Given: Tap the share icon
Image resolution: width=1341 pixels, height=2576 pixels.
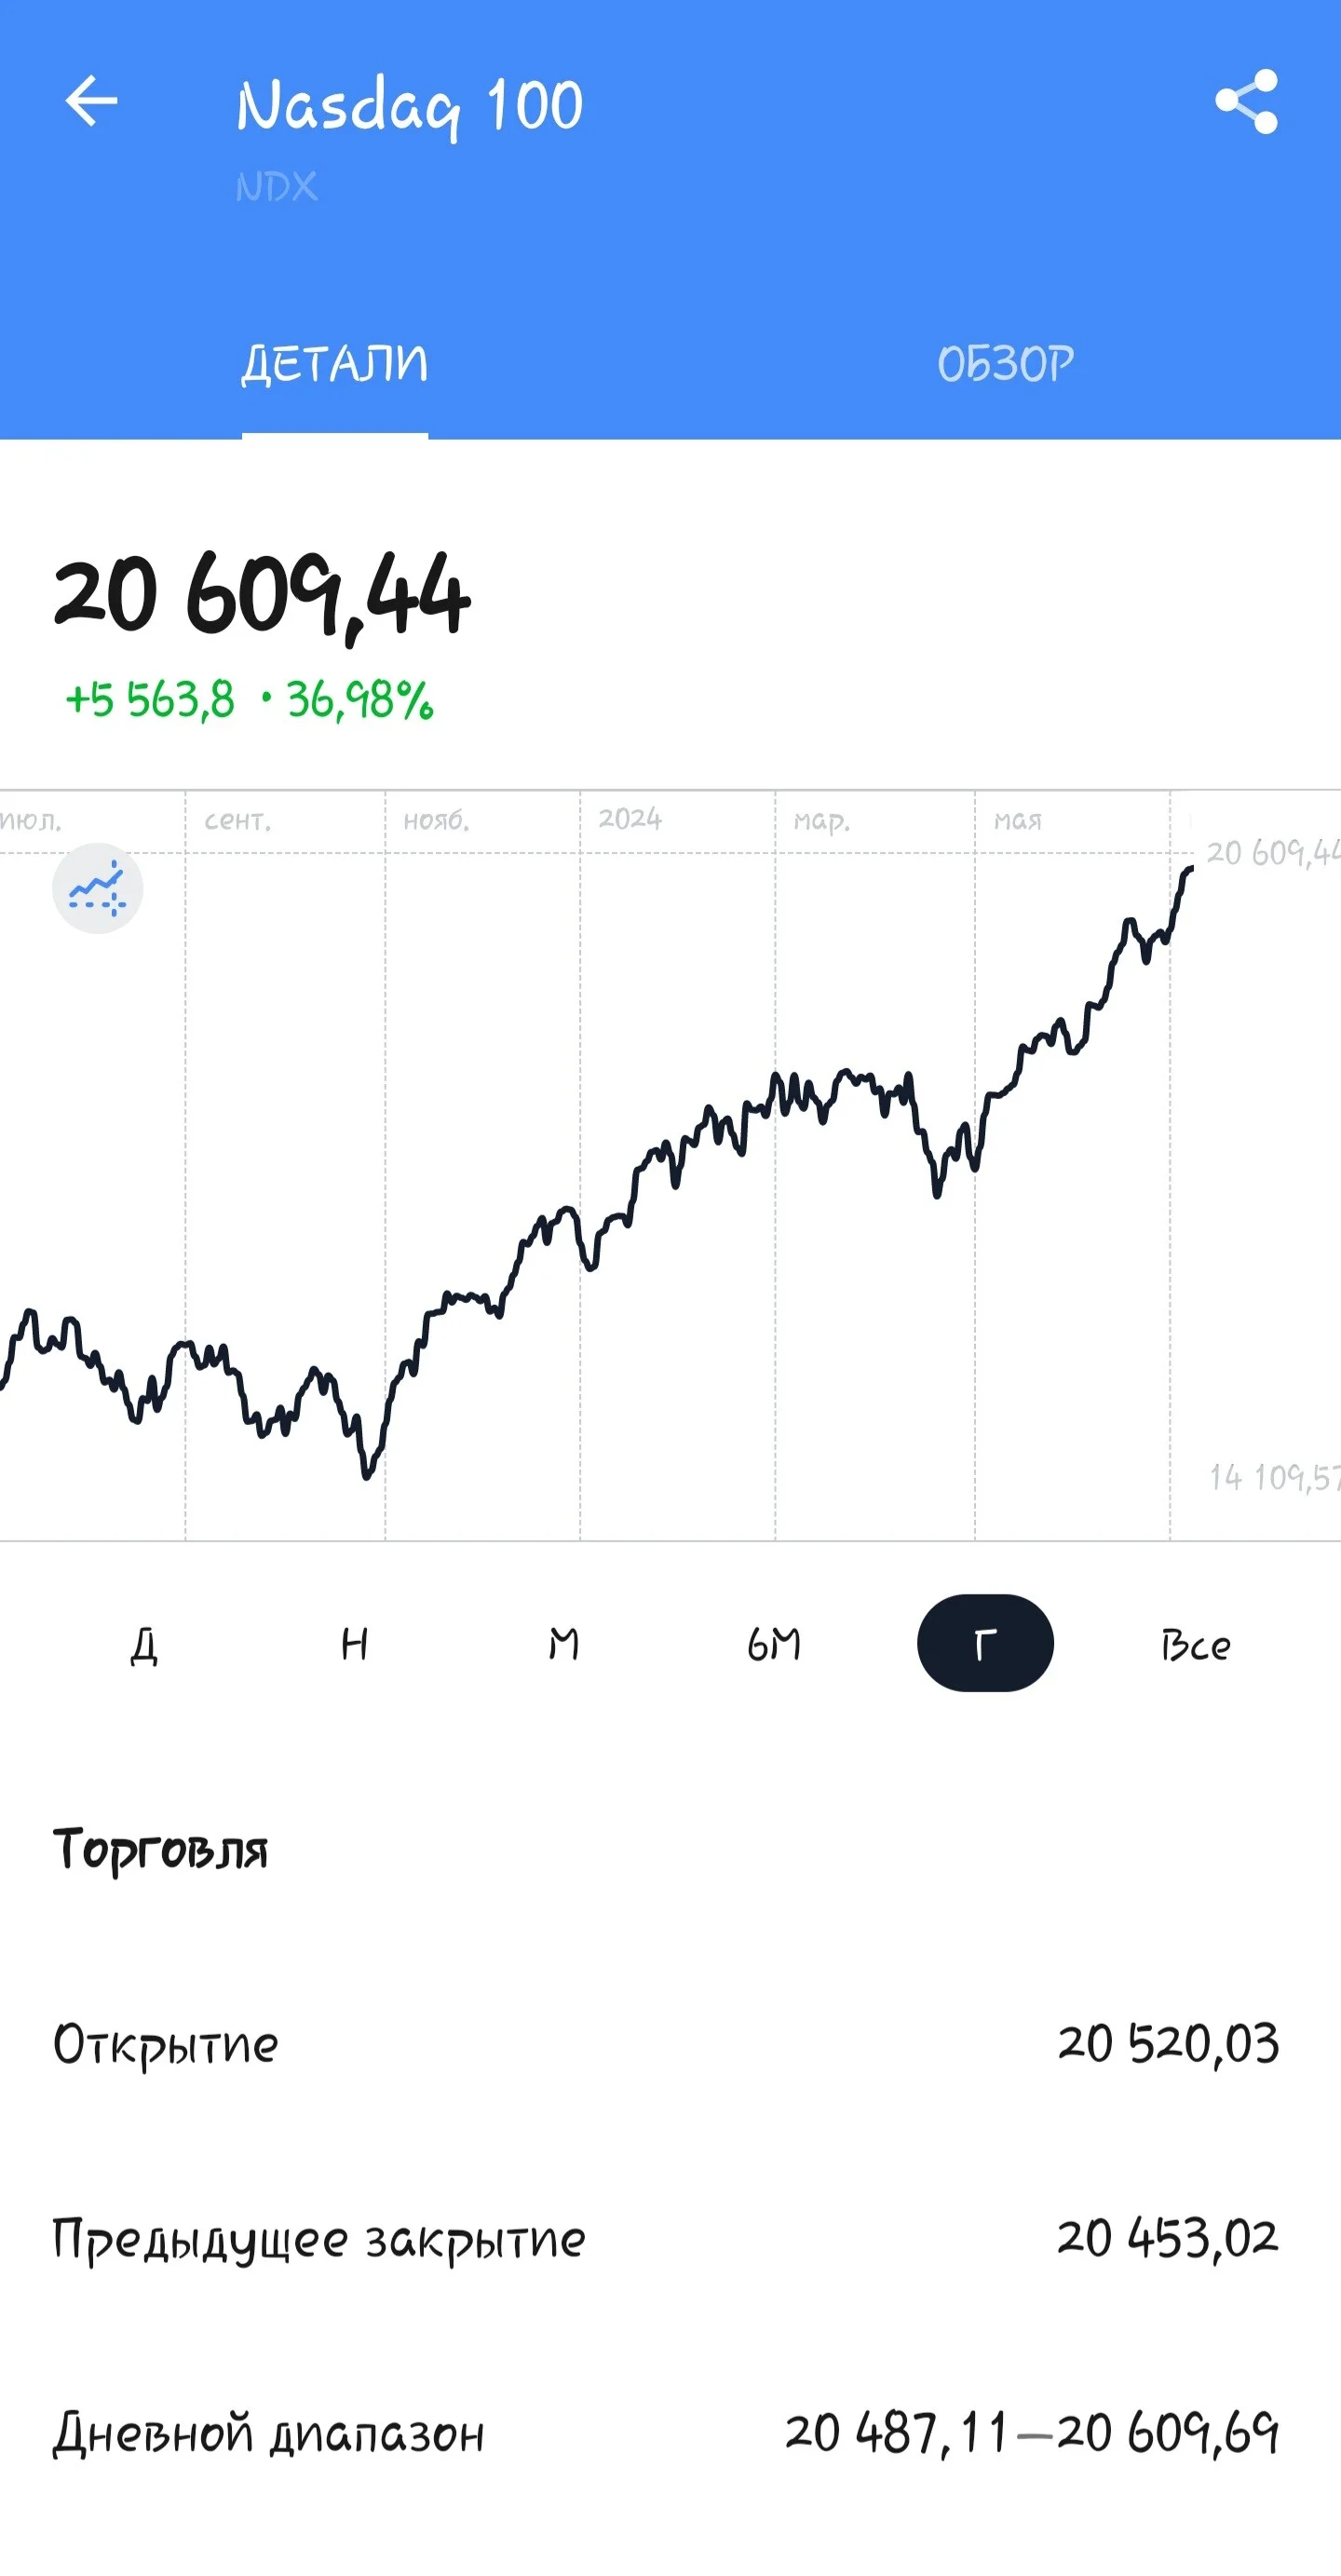Looking at the screenshot, I should pyautogui.click(x=1246, y=101).
